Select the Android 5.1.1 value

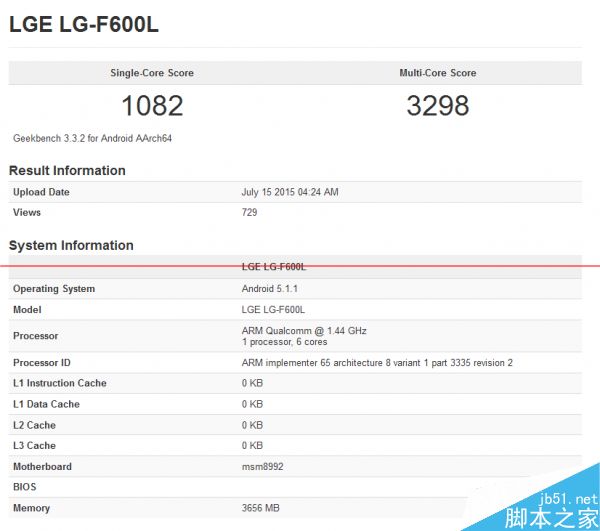tap(269, 289)
